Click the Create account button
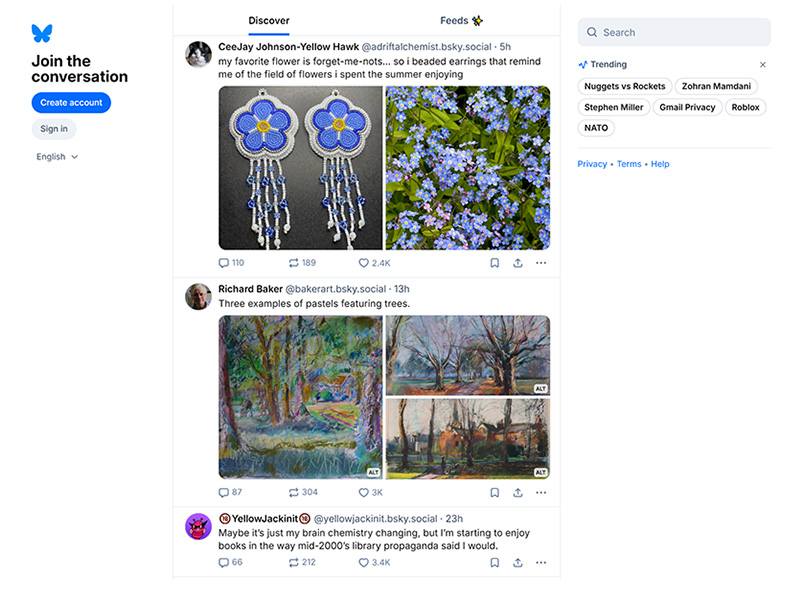Image resolution: width=800 pixels, height=600 pixels. pyautogui.click(x=71, y=103)
